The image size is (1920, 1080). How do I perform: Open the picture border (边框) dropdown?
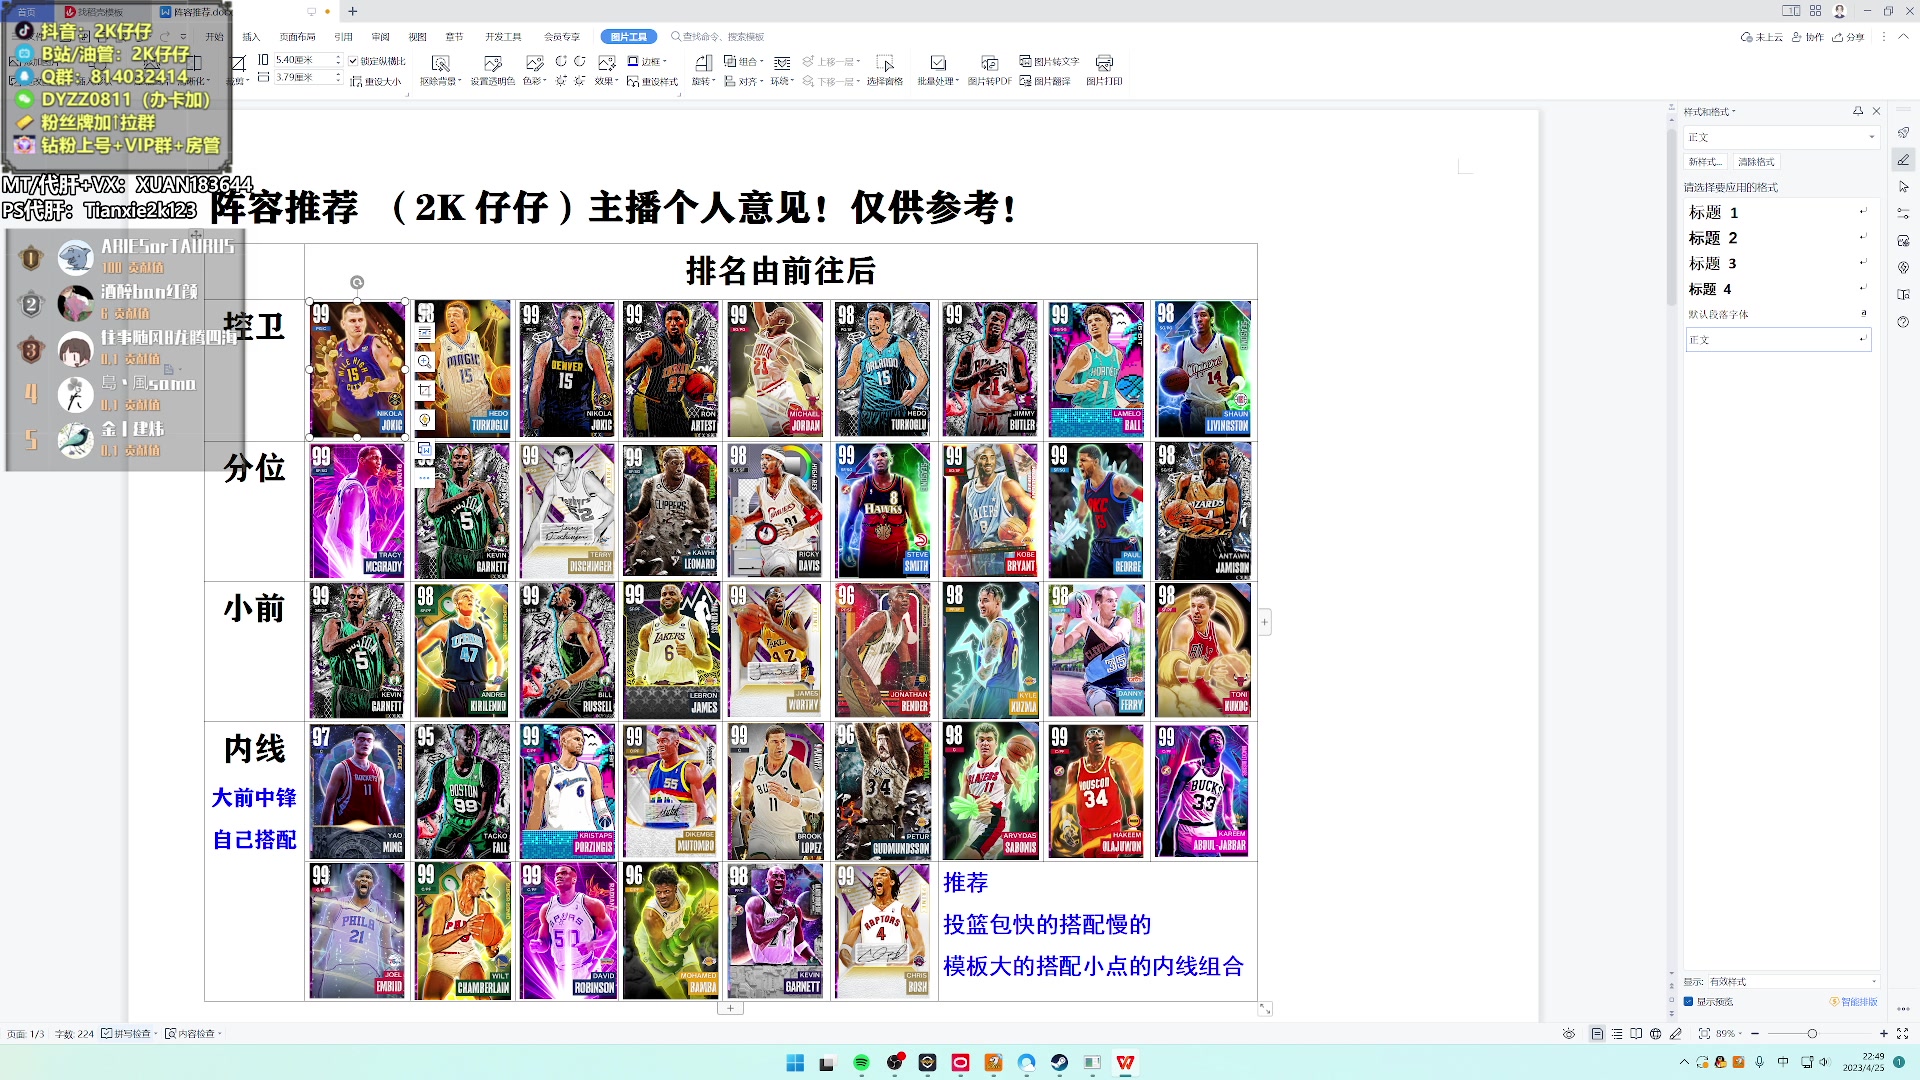[646, 61]
